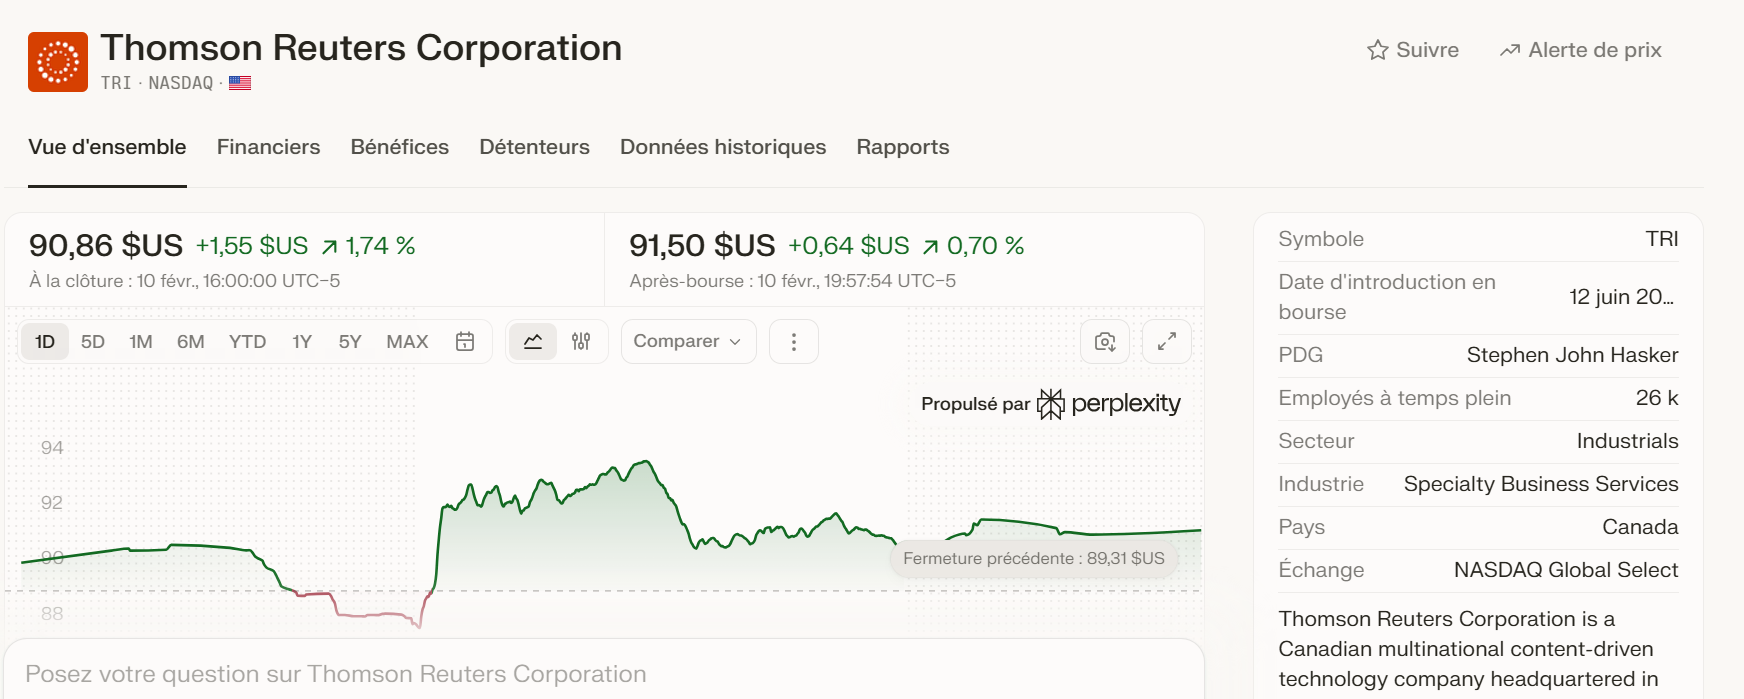Screen dimensions: 1744x699
Task: Take a chart screenshot with camera icon
Action: tap(1105, 341)
